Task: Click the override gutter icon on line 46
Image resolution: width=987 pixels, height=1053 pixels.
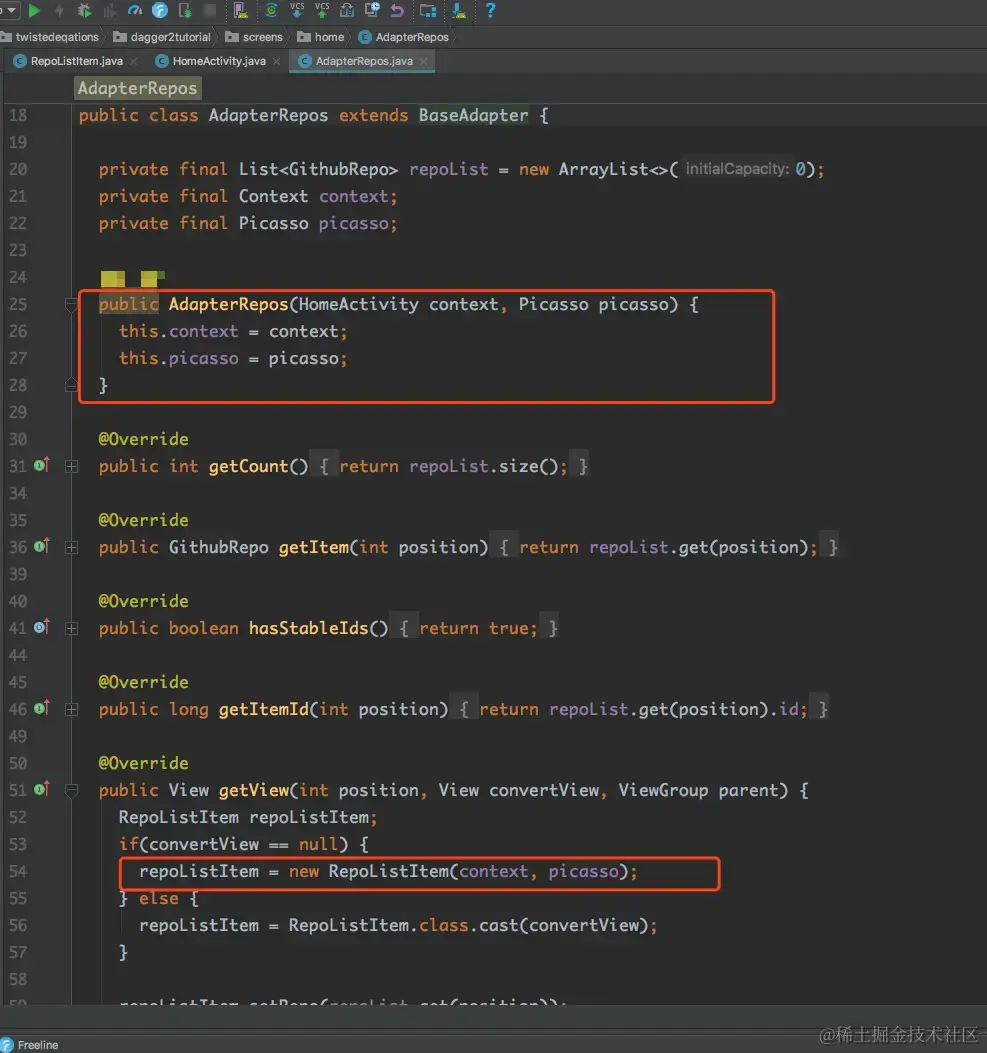Action: (x=42, y=708)
